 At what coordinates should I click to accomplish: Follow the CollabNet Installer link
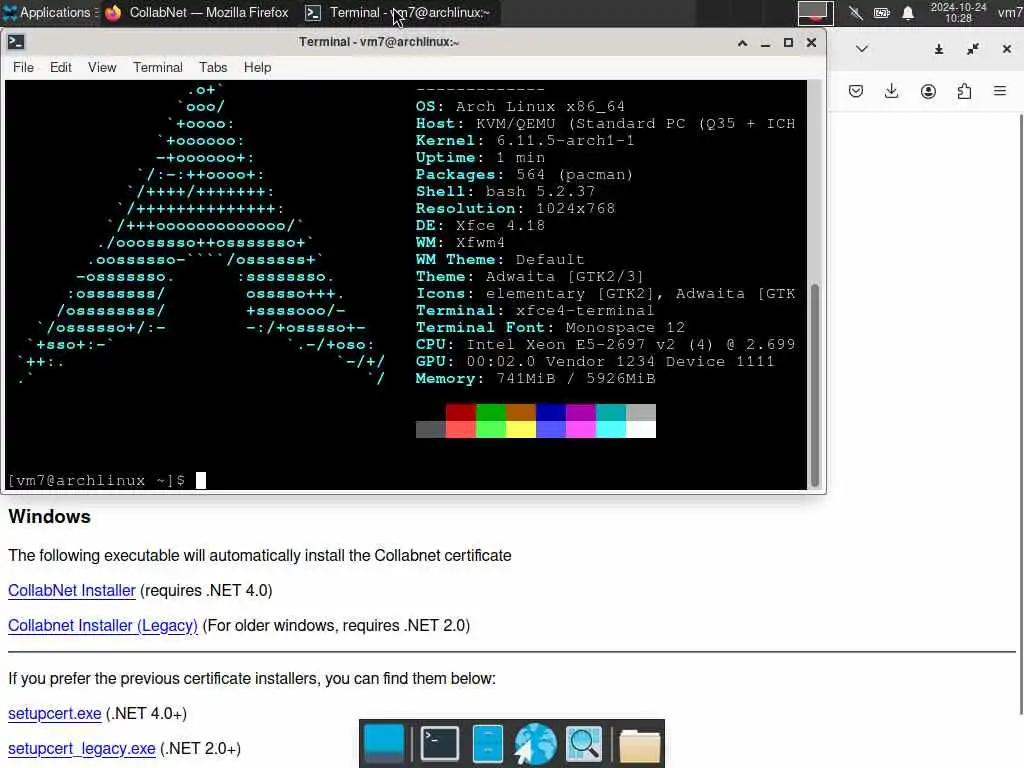click(72, 590)
